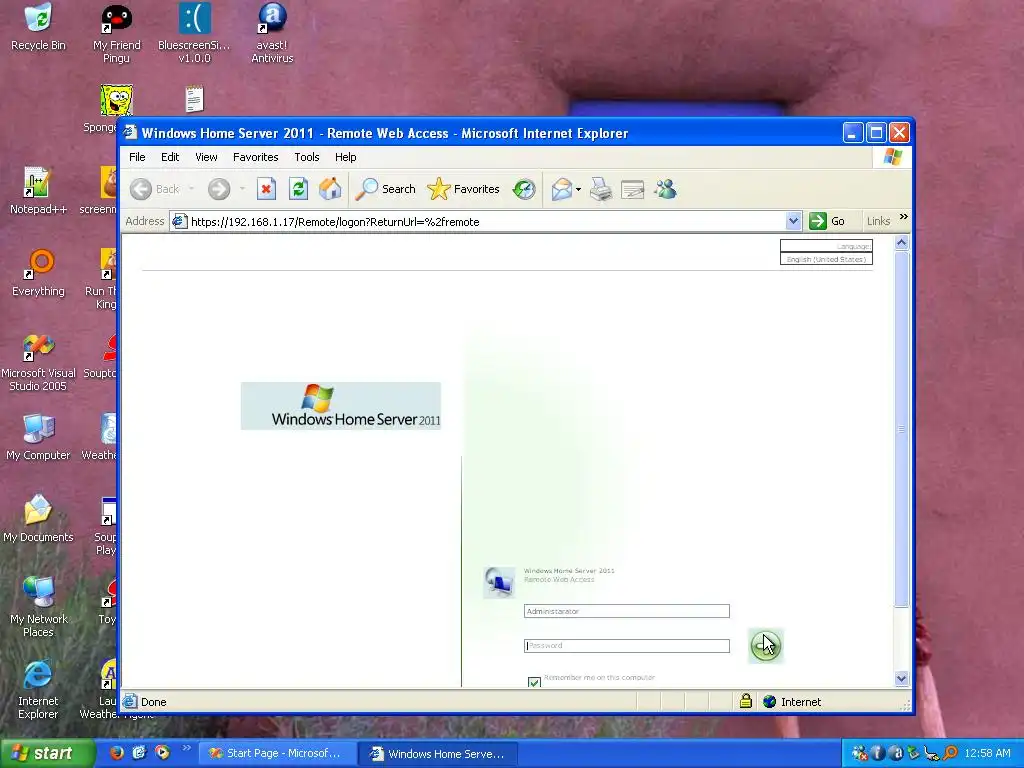Open the File menu
This screenshot has width=1024, height=768.
137,157
